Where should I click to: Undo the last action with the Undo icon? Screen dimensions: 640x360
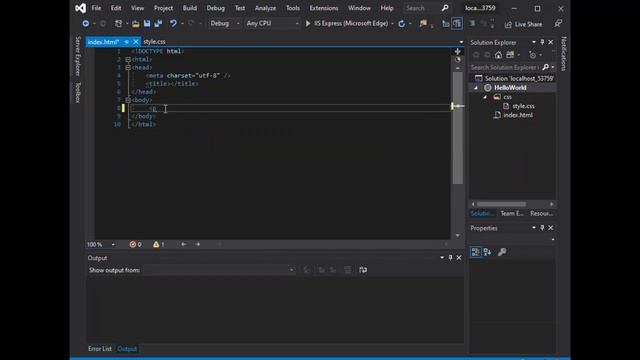pos(173,24)
